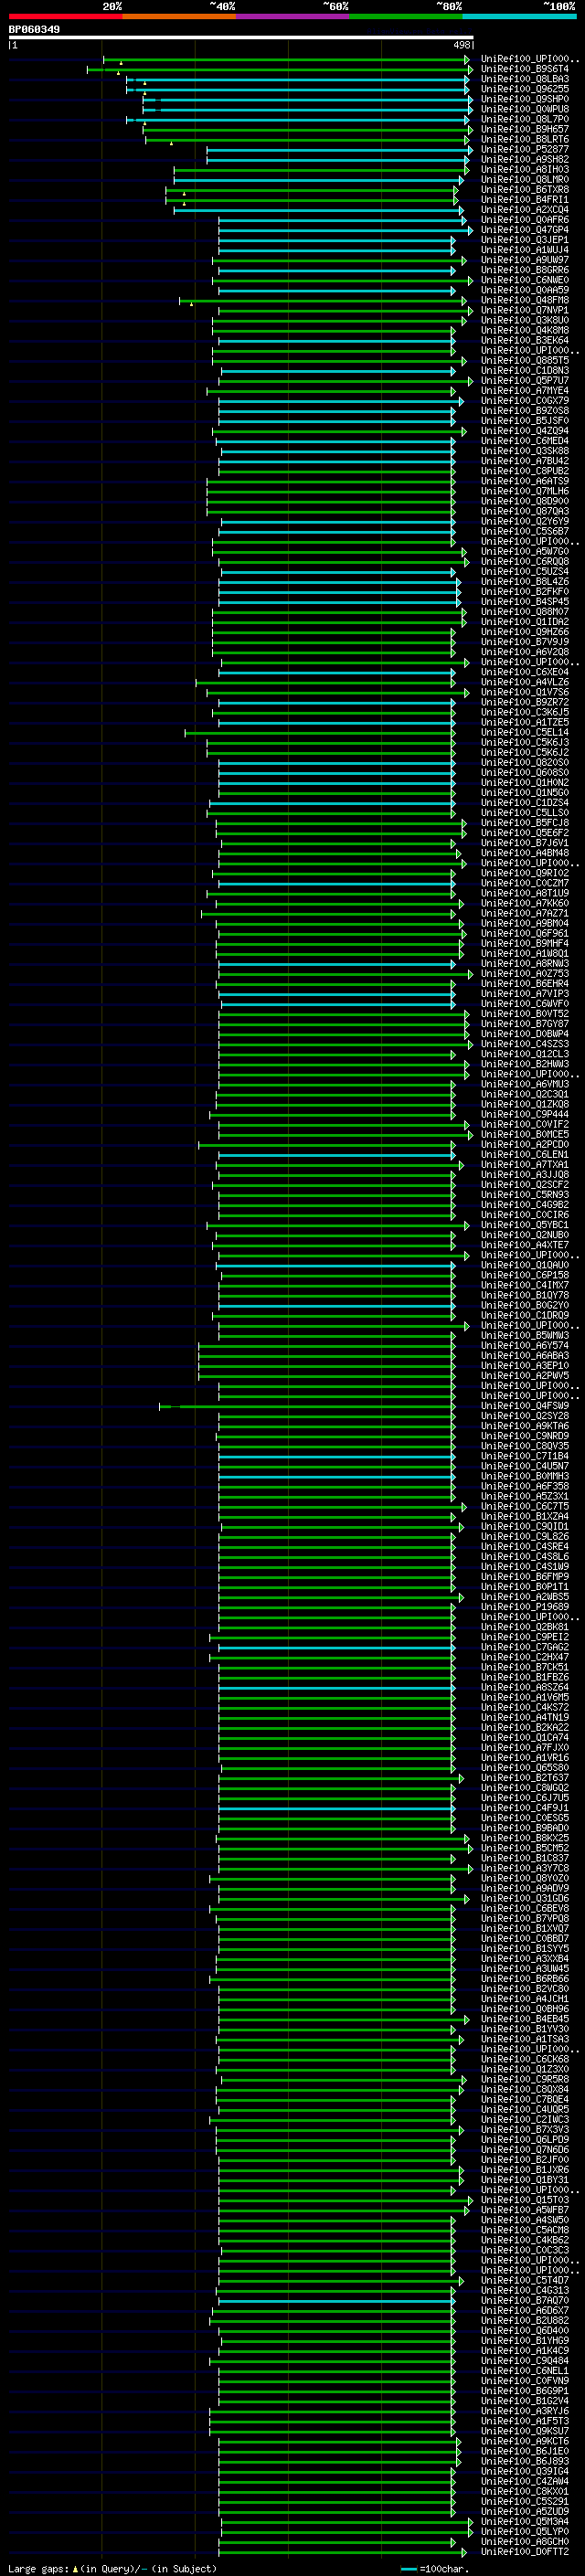The height and width of the screenshot is (2576, 585).
Task: Open hit UniRef100_Q8L7P0
Action: (525, 120)
